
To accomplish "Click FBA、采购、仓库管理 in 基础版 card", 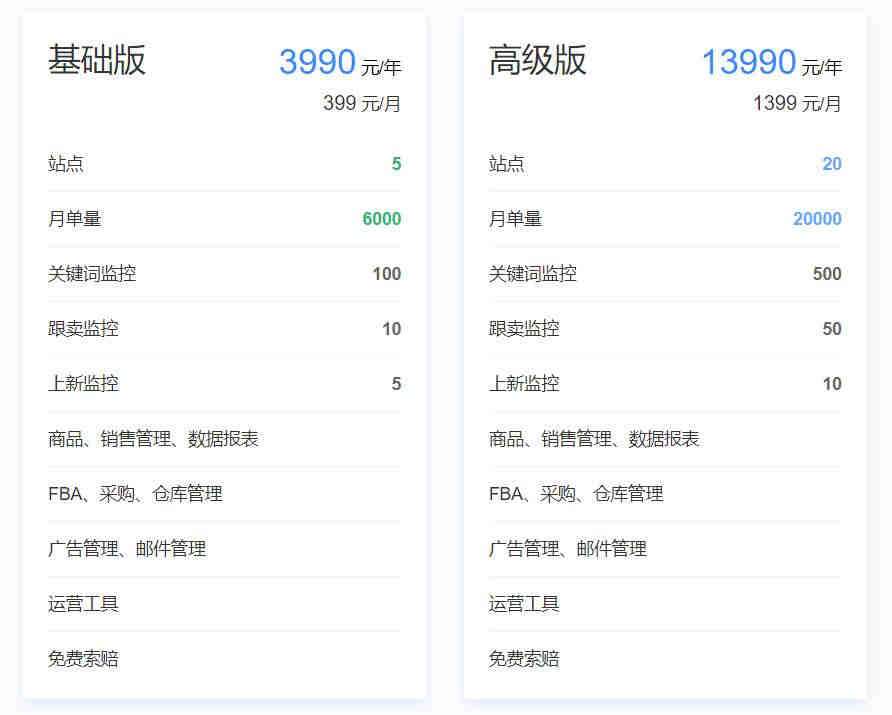I will [135, 494].
